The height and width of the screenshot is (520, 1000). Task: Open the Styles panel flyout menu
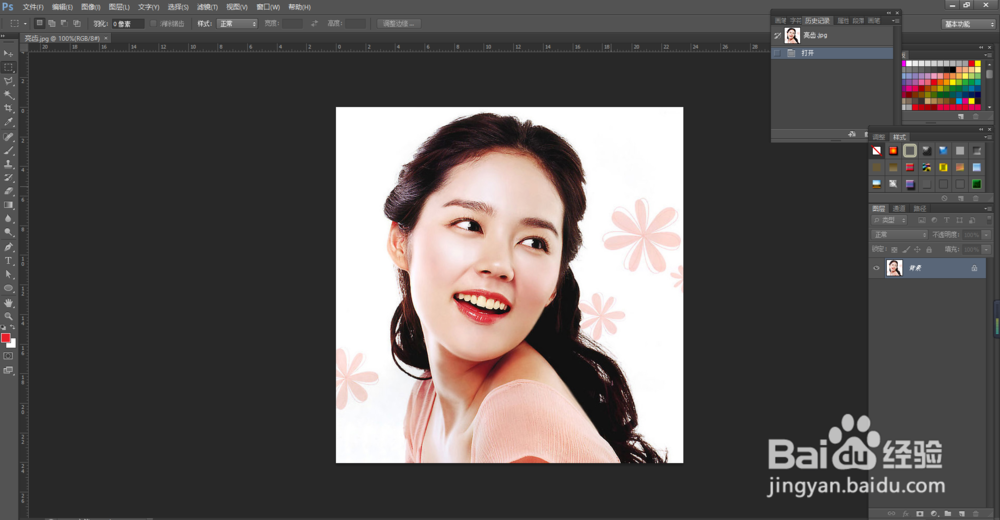point(987,137)
